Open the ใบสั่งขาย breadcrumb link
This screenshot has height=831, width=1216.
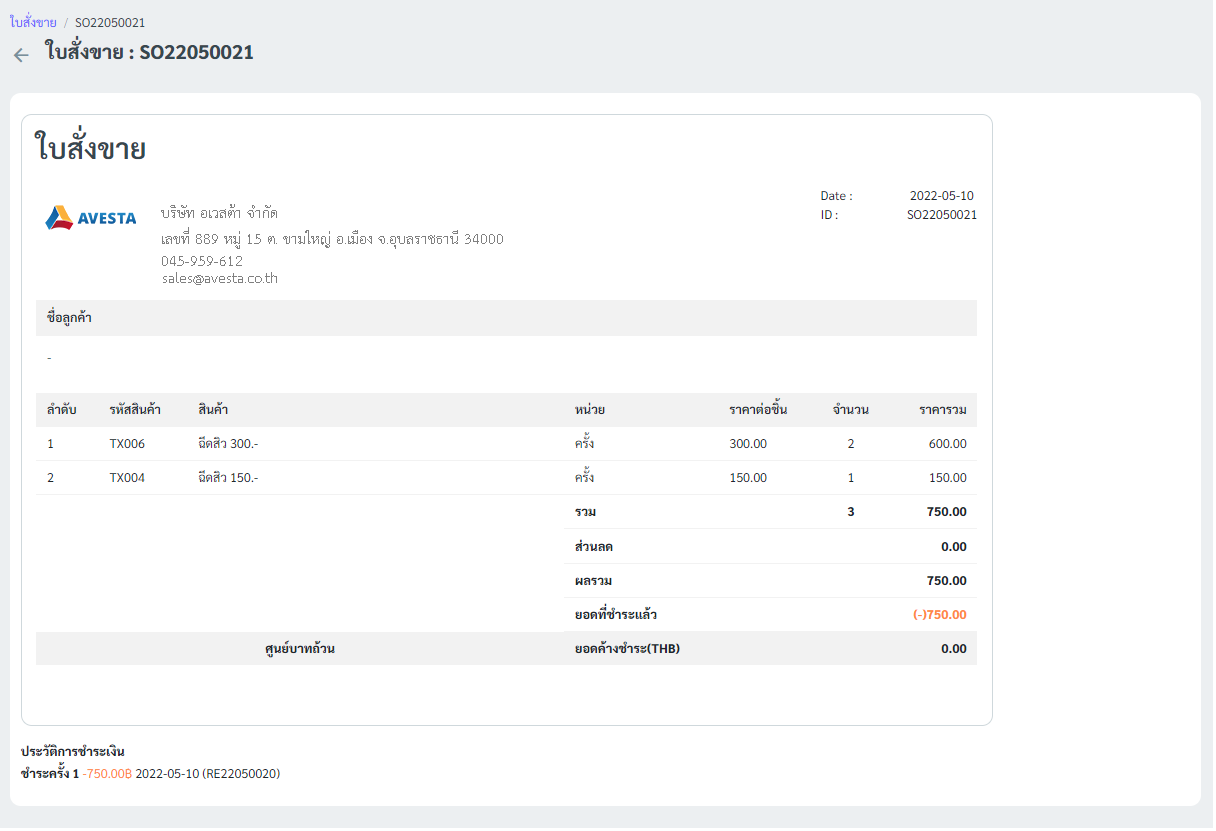click(x=33, y=22)
